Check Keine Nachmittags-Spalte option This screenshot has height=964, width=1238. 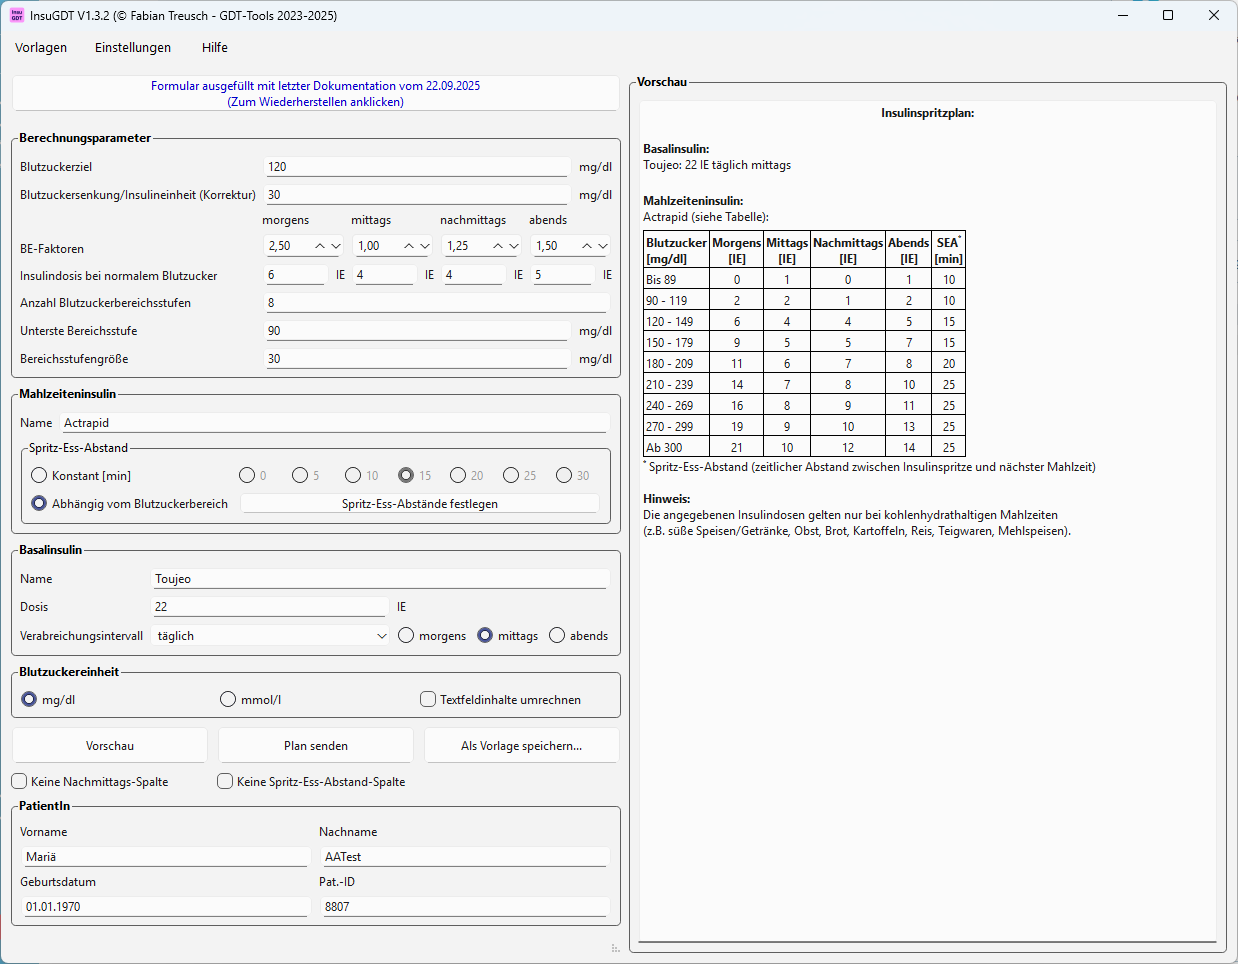click(x=20, y=782)
